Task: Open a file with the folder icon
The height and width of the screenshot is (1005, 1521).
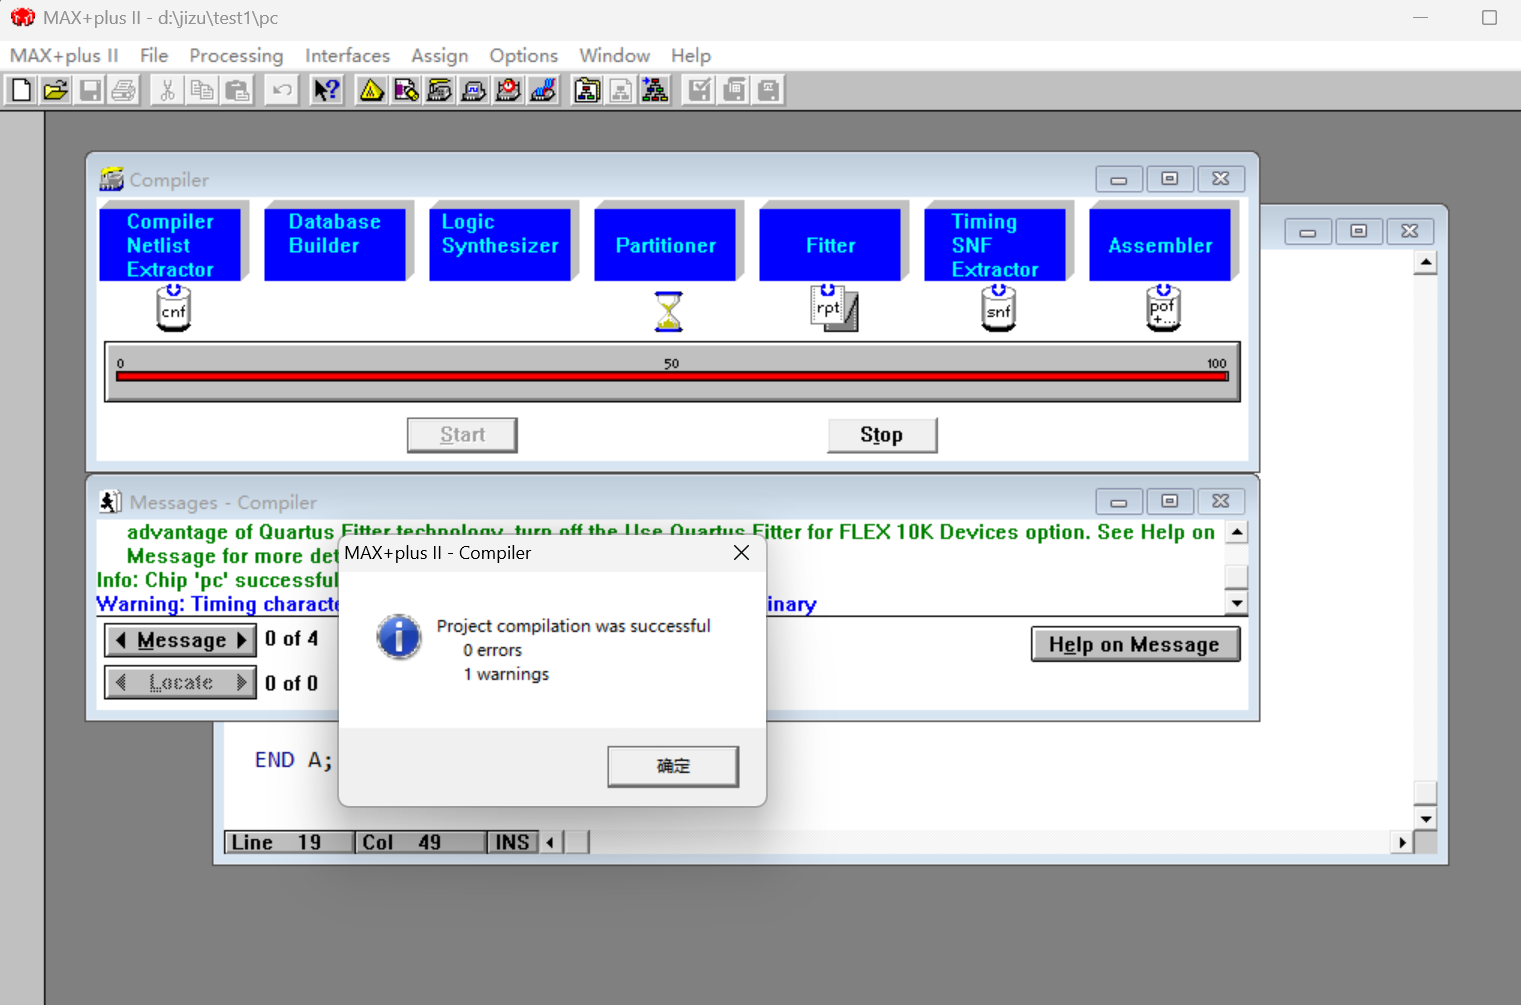Action: (56, 91)
